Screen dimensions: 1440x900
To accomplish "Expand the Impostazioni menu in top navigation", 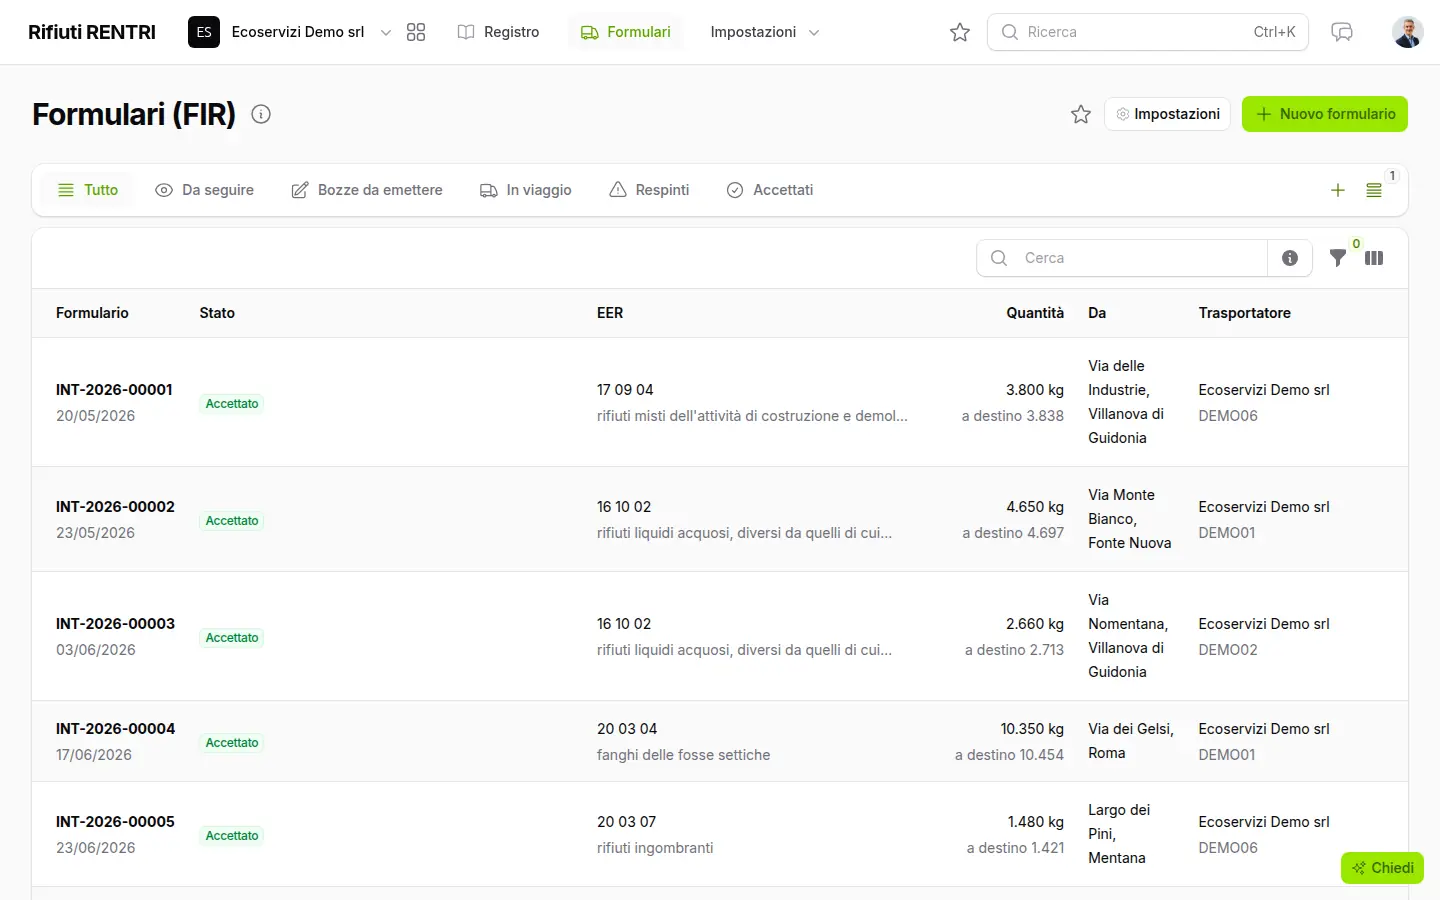I will click(765, 32).
